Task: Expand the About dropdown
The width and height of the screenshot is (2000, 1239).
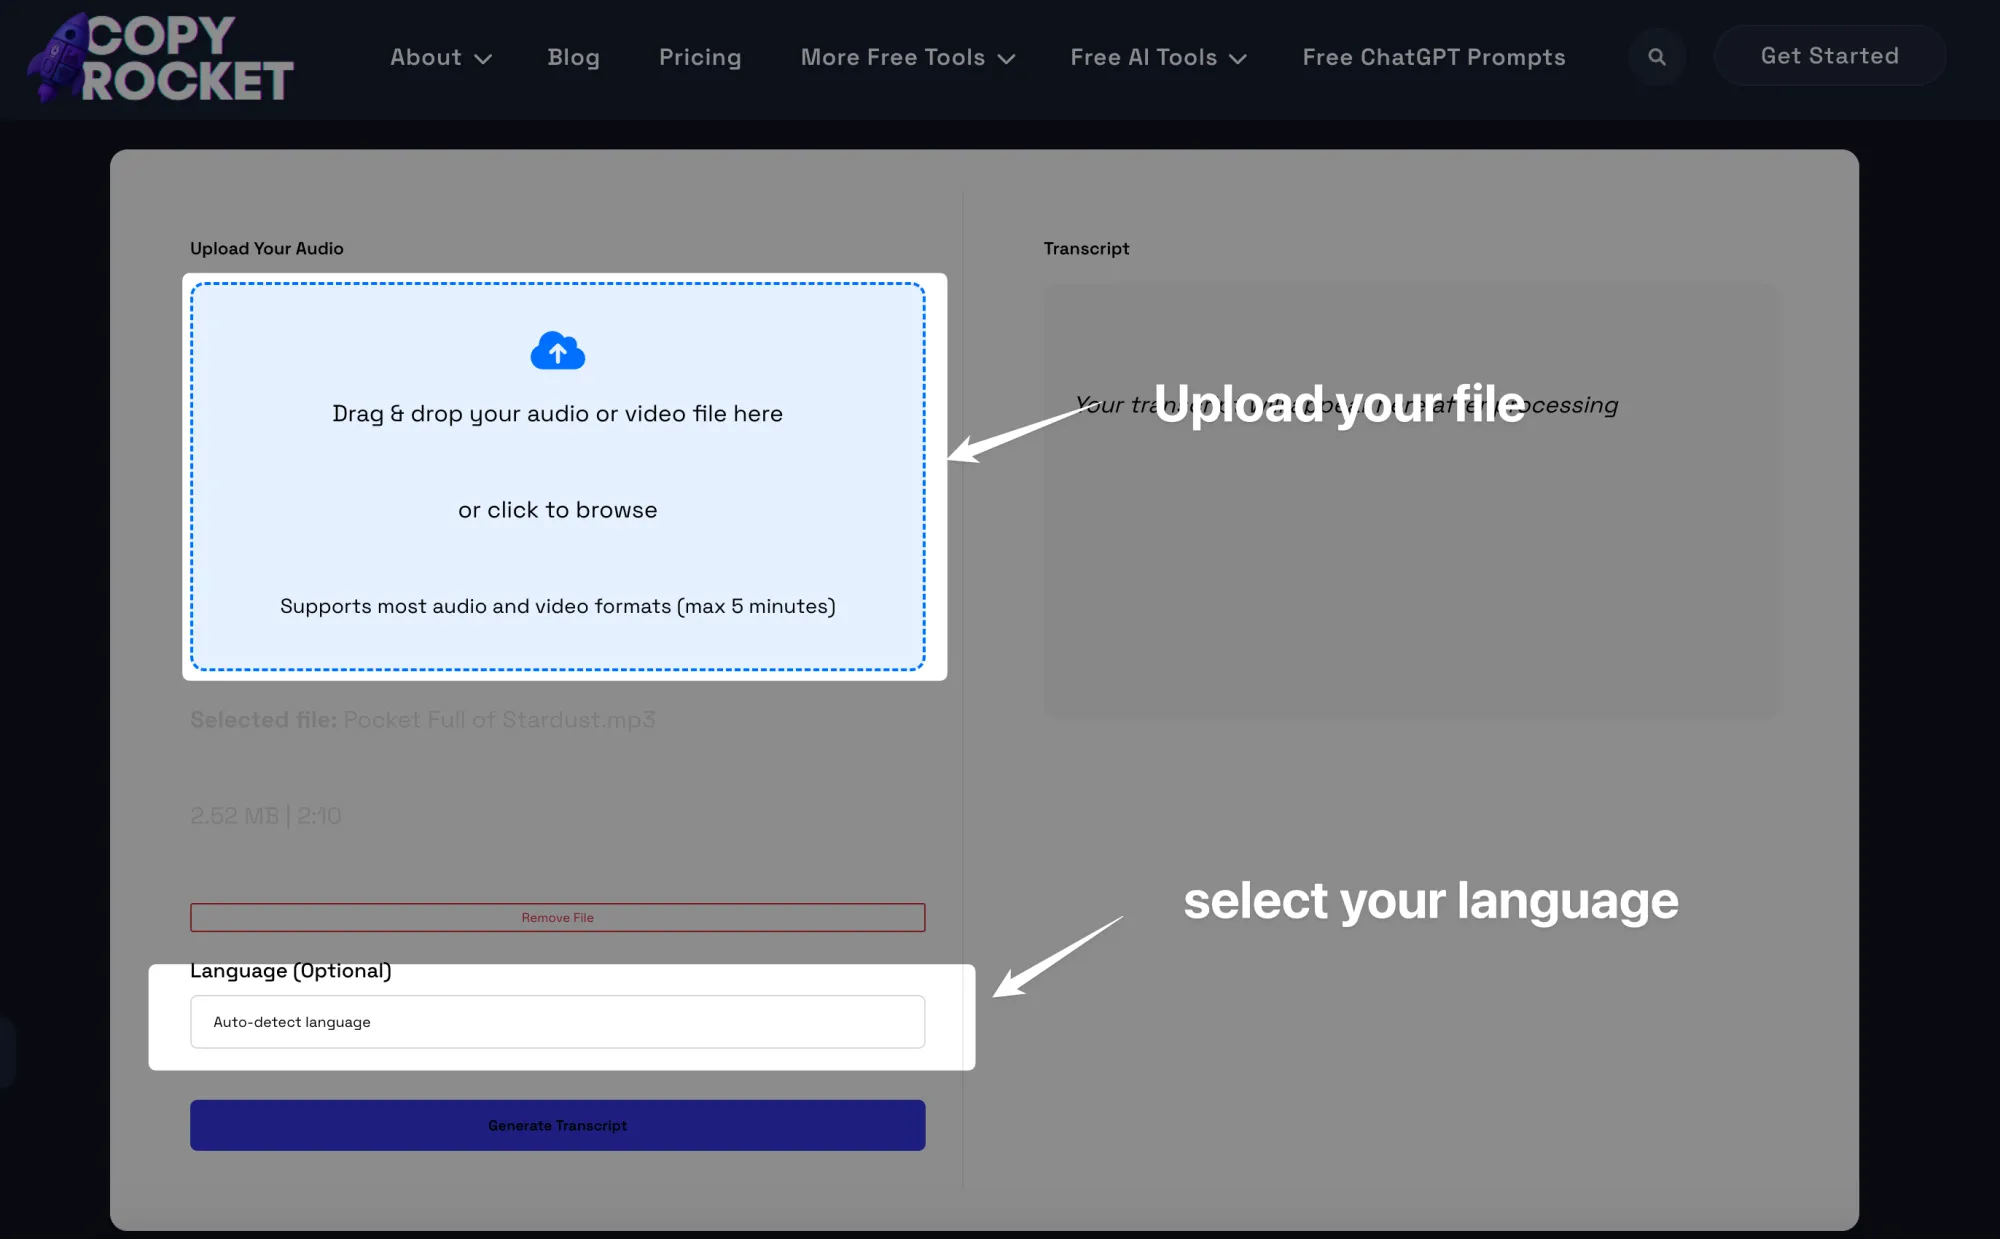Action: click(440, 57)
